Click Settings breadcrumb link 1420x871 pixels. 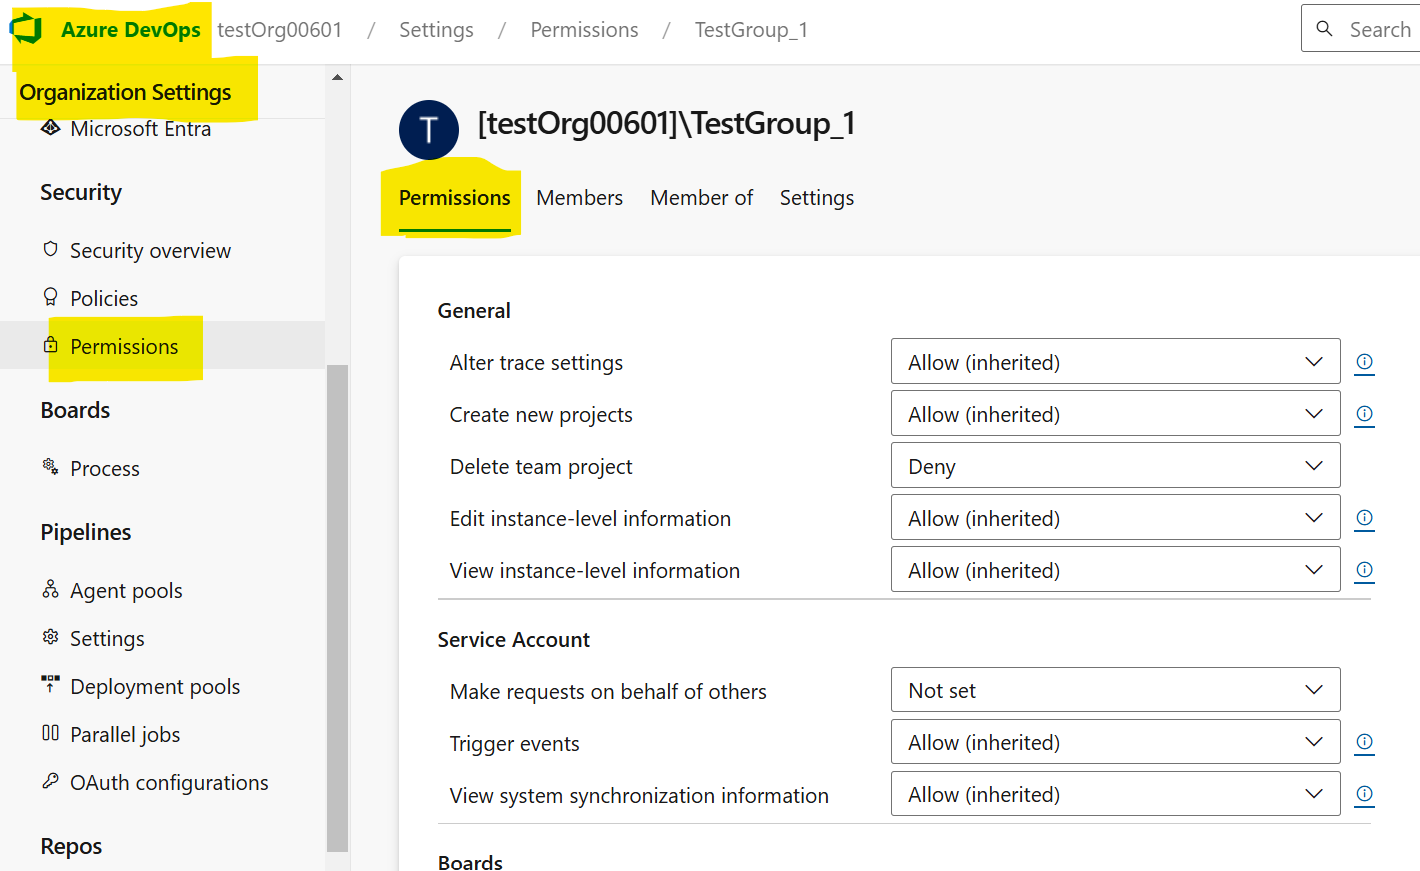[436, 30]
